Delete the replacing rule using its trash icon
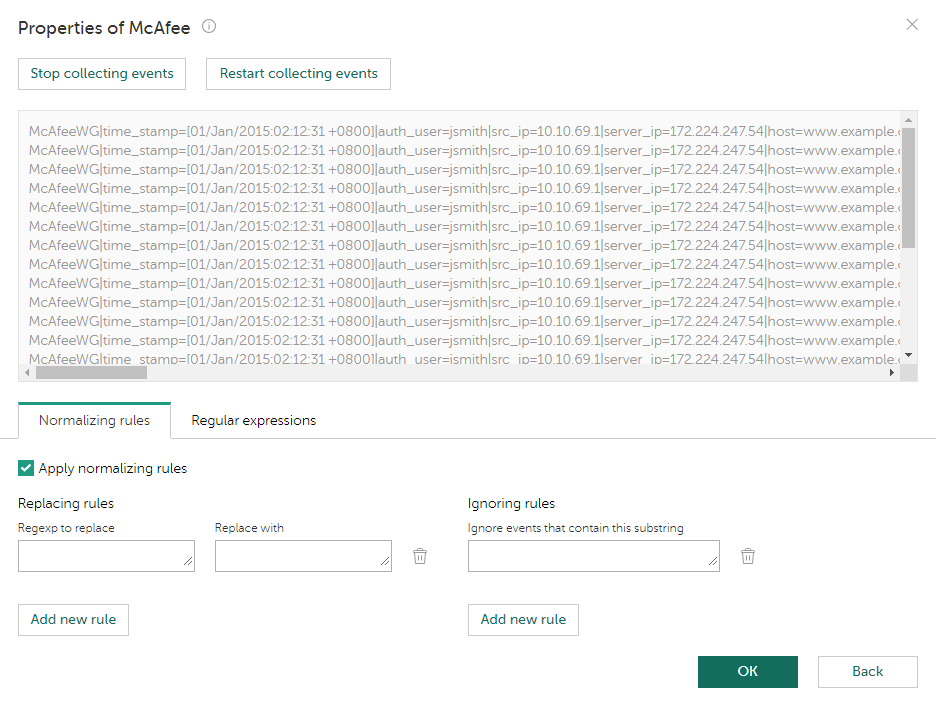This screenshot has width=936, height=705. click(420, 555)
